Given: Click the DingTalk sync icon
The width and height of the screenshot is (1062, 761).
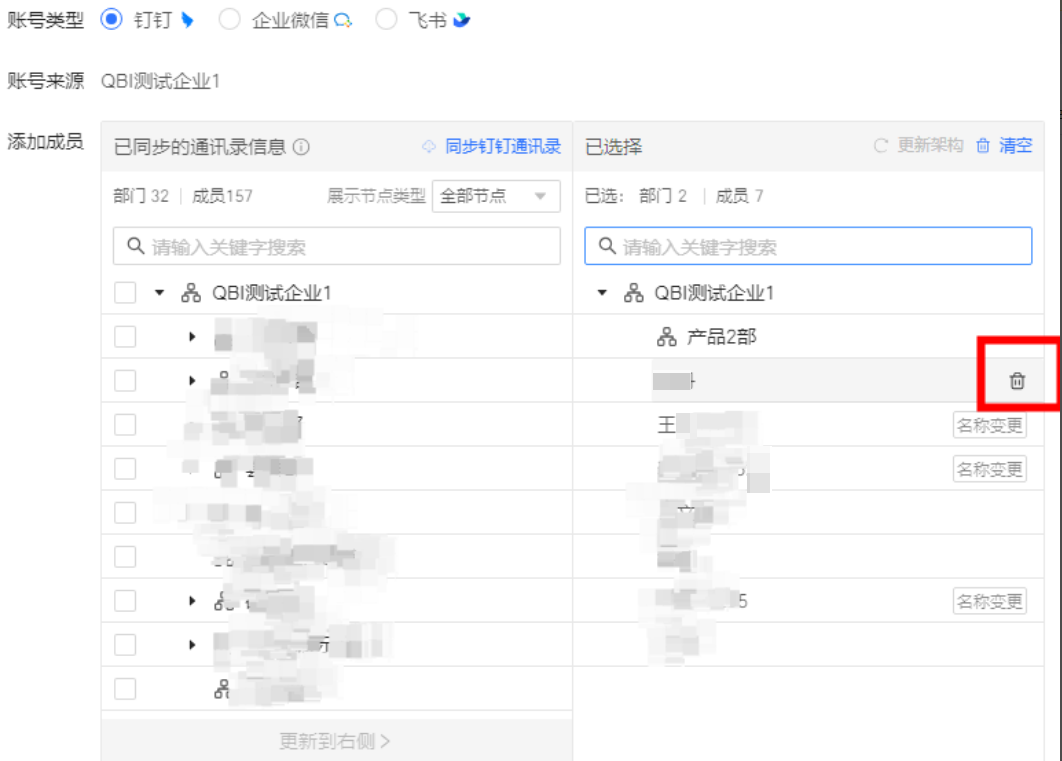Looking at the screenshot, I should [429, 146].
